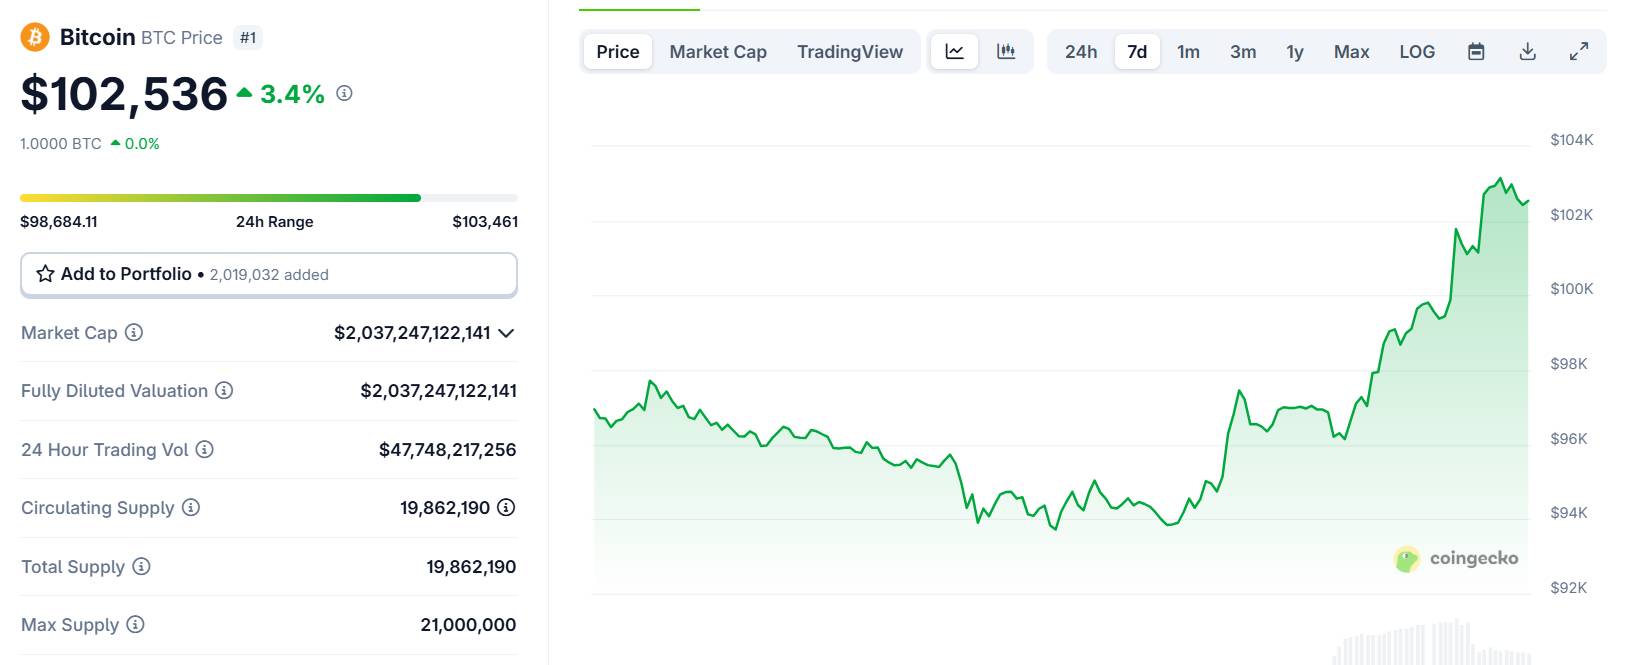The height and width of the screenshot is (665, 1632).
Task: Click the info icon next to 3.4% change
Action: pyautogui.click(x=344, y=93)
